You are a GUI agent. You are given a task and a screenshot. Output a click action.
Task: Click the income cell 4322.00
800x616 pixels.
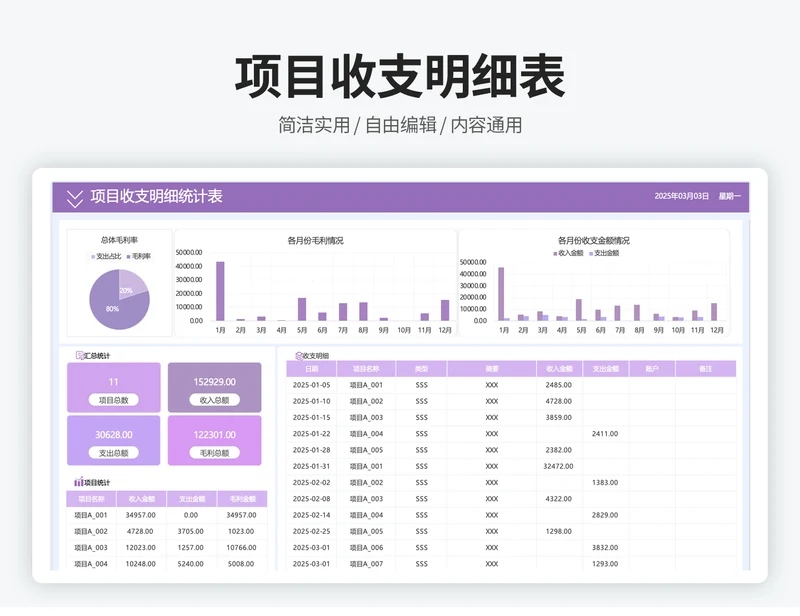(x=559, y=499)
